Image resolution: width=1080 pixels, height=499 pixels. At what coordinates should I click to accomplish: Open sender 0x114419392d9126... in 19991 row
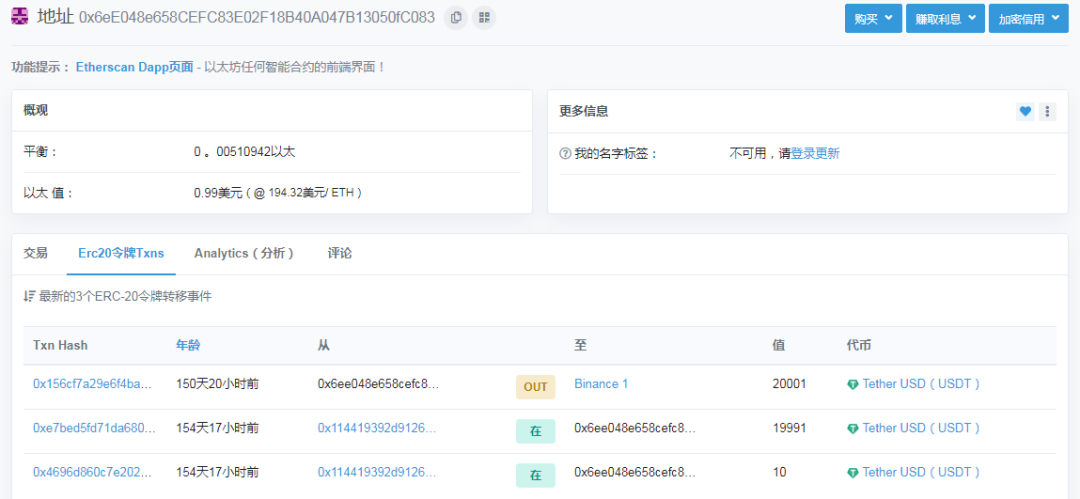point(377,428)
